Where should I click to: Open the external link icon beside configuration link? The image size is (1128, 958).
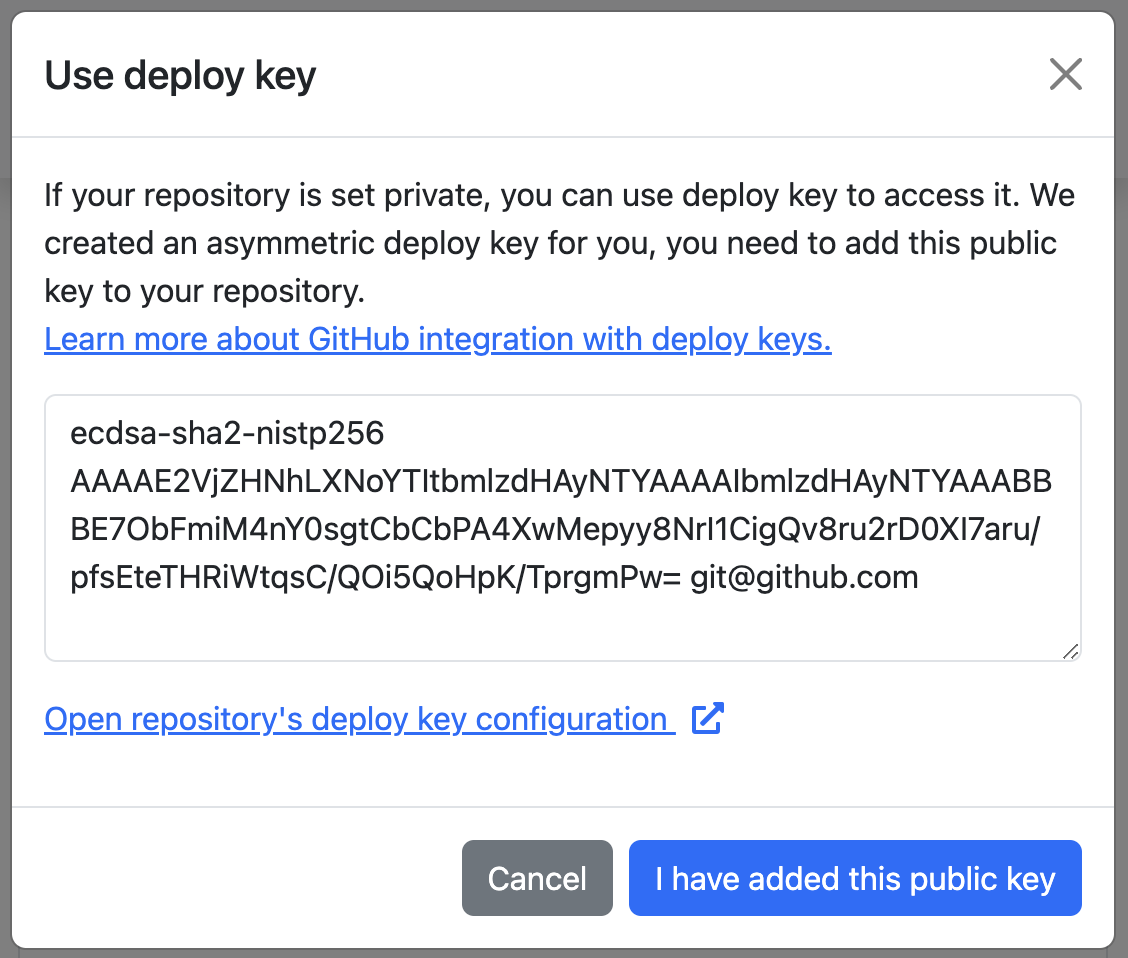708,719
